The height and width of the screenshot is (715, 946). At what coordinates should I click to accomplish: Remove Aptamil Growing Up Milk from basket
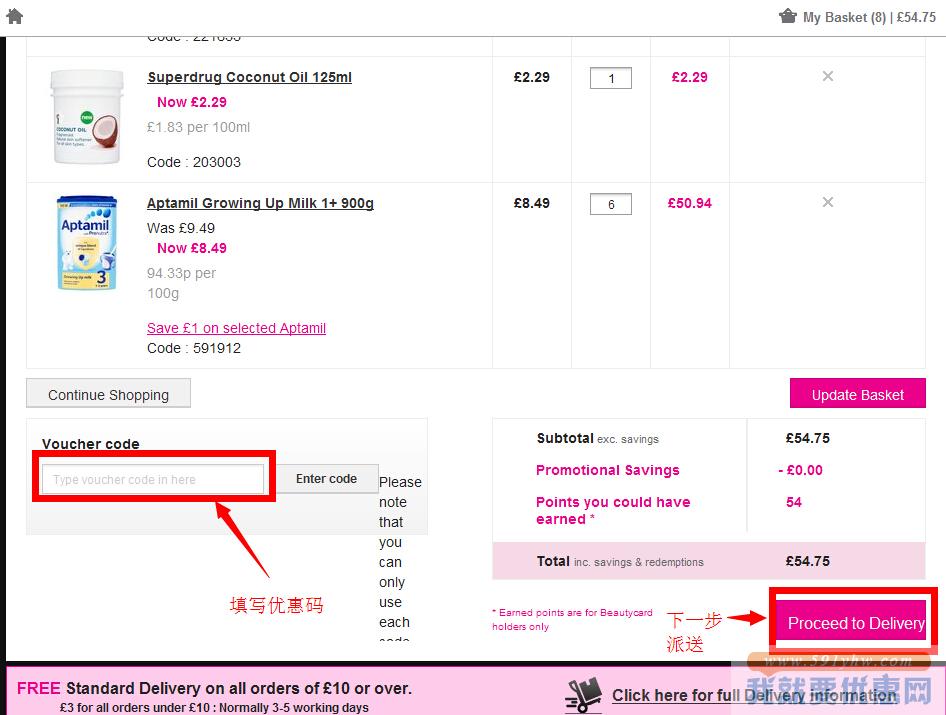click(x=828, y=202)
